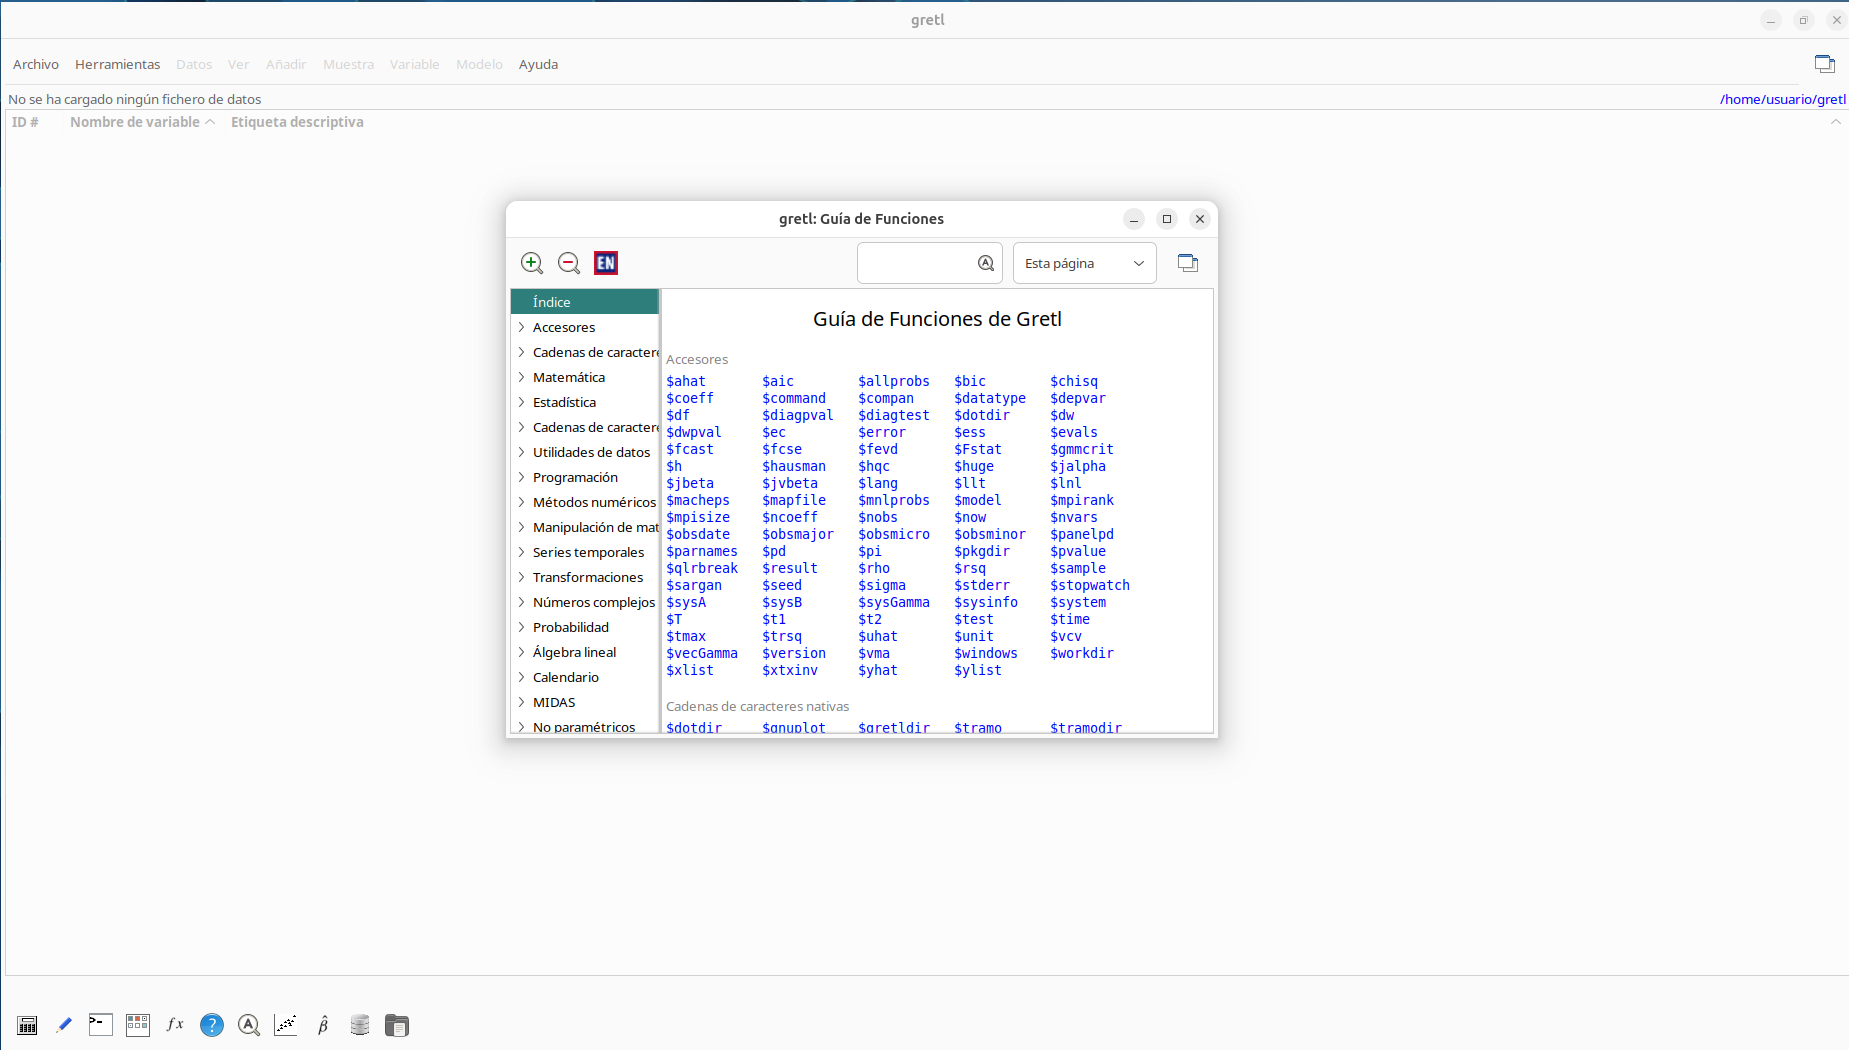Select the Álgebra lineal tree item
This screenshot has width=1849, height=1050.
click(575, 652)
